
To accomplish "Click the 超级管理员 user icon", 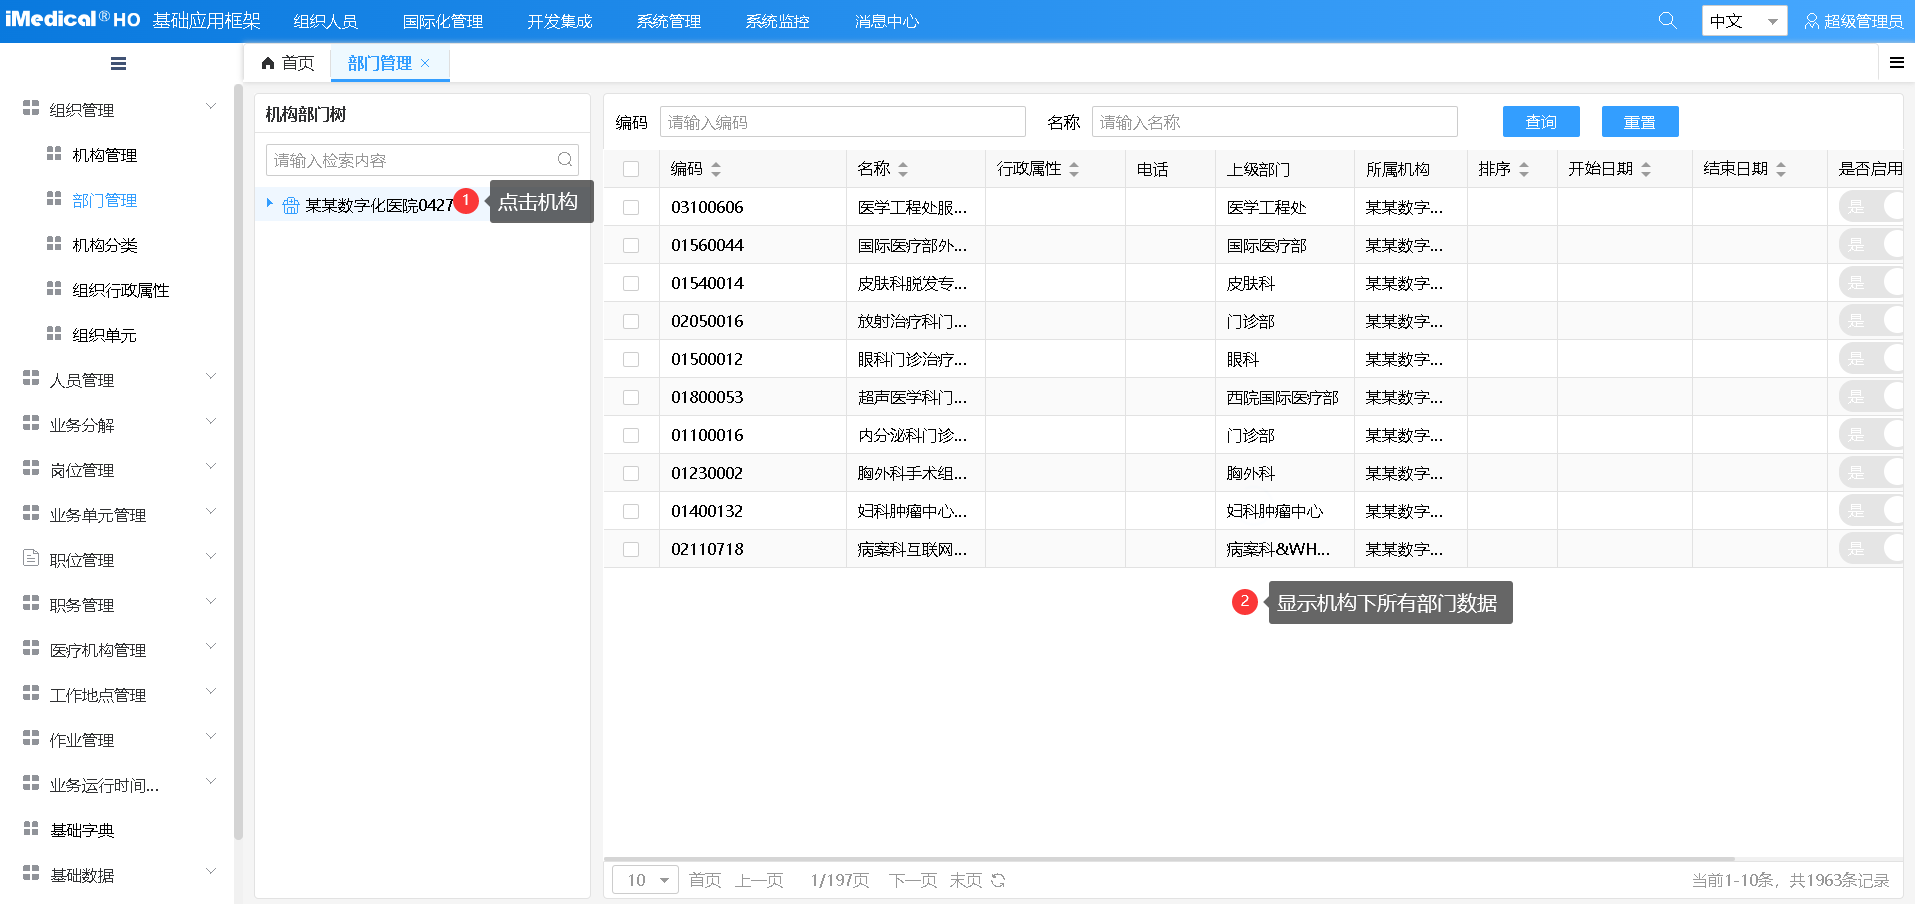I will [1811, 21].
